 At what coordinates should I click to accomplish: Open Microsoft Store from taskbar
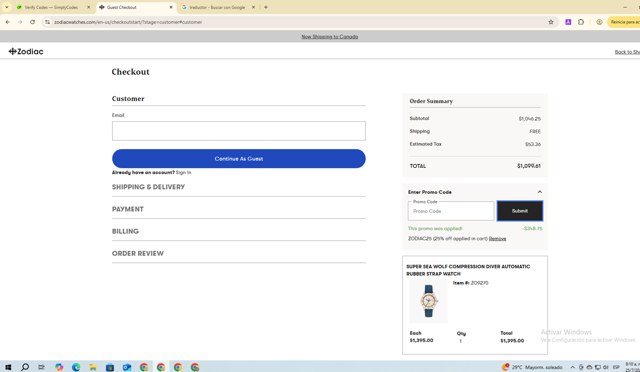point(110,367)
